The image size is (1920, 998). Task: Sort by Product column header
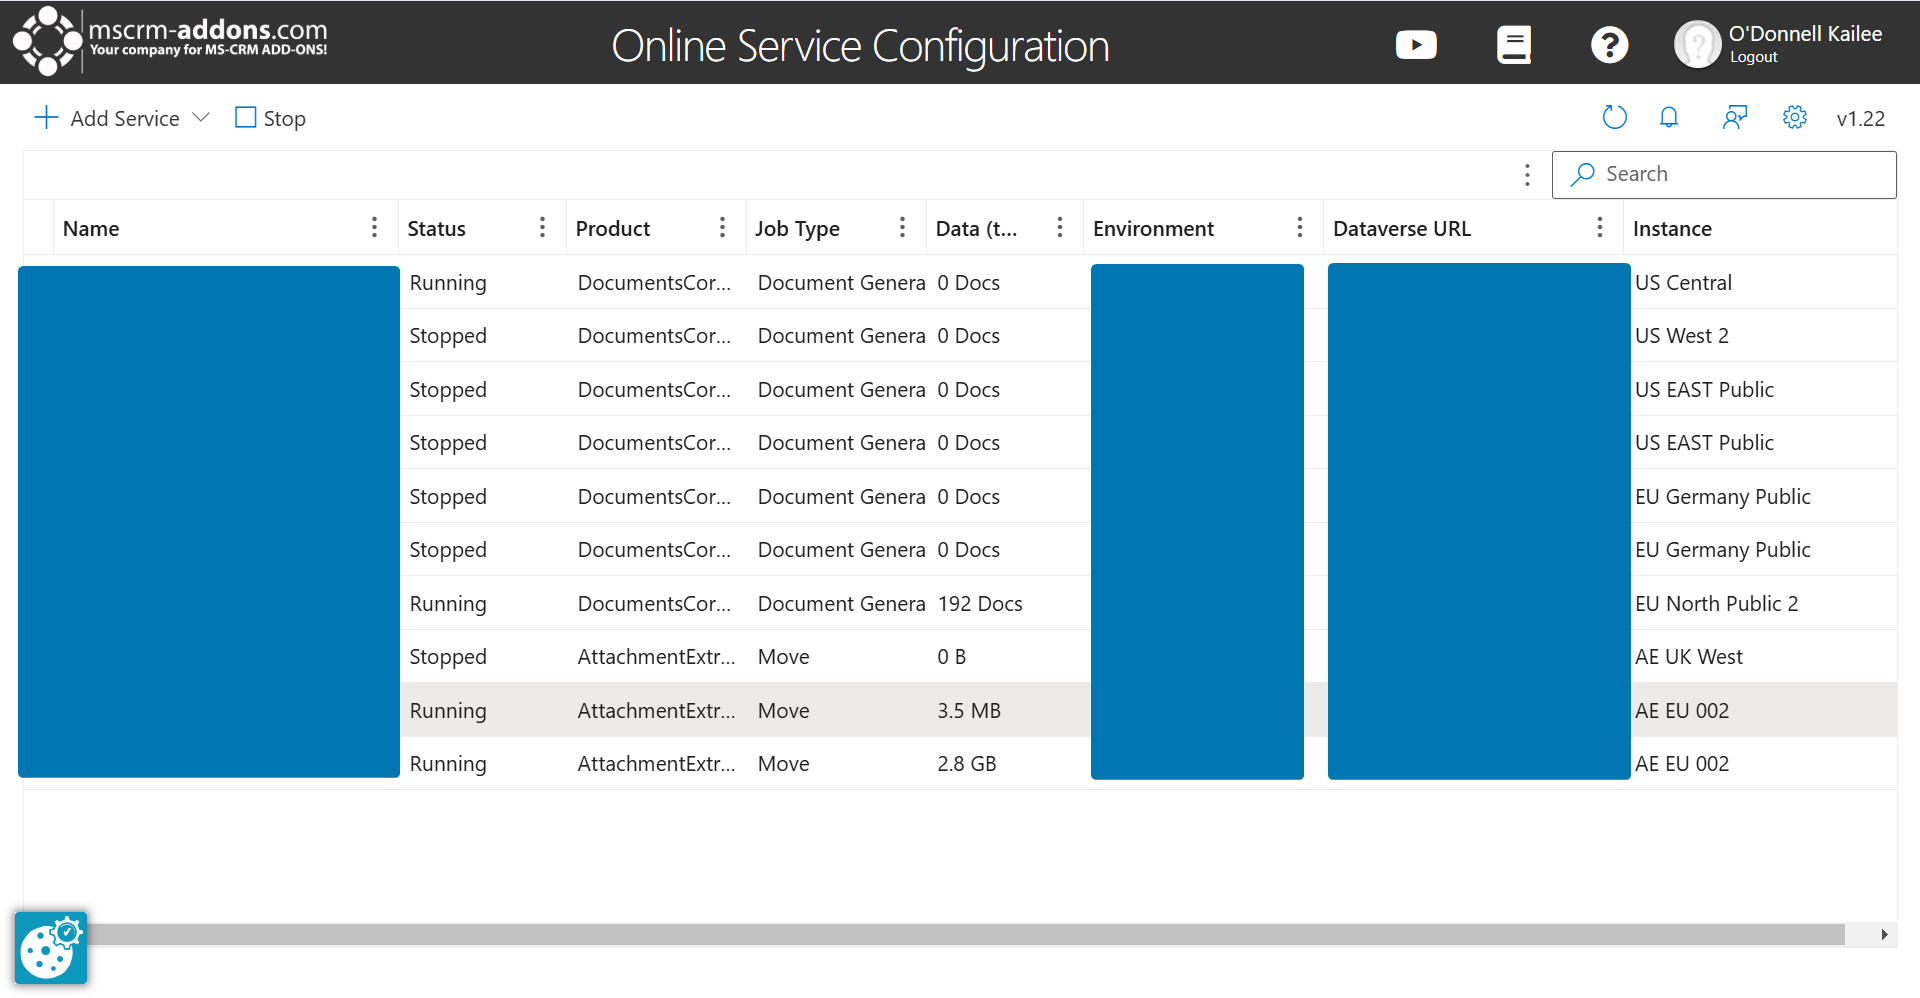pos(613,229)
